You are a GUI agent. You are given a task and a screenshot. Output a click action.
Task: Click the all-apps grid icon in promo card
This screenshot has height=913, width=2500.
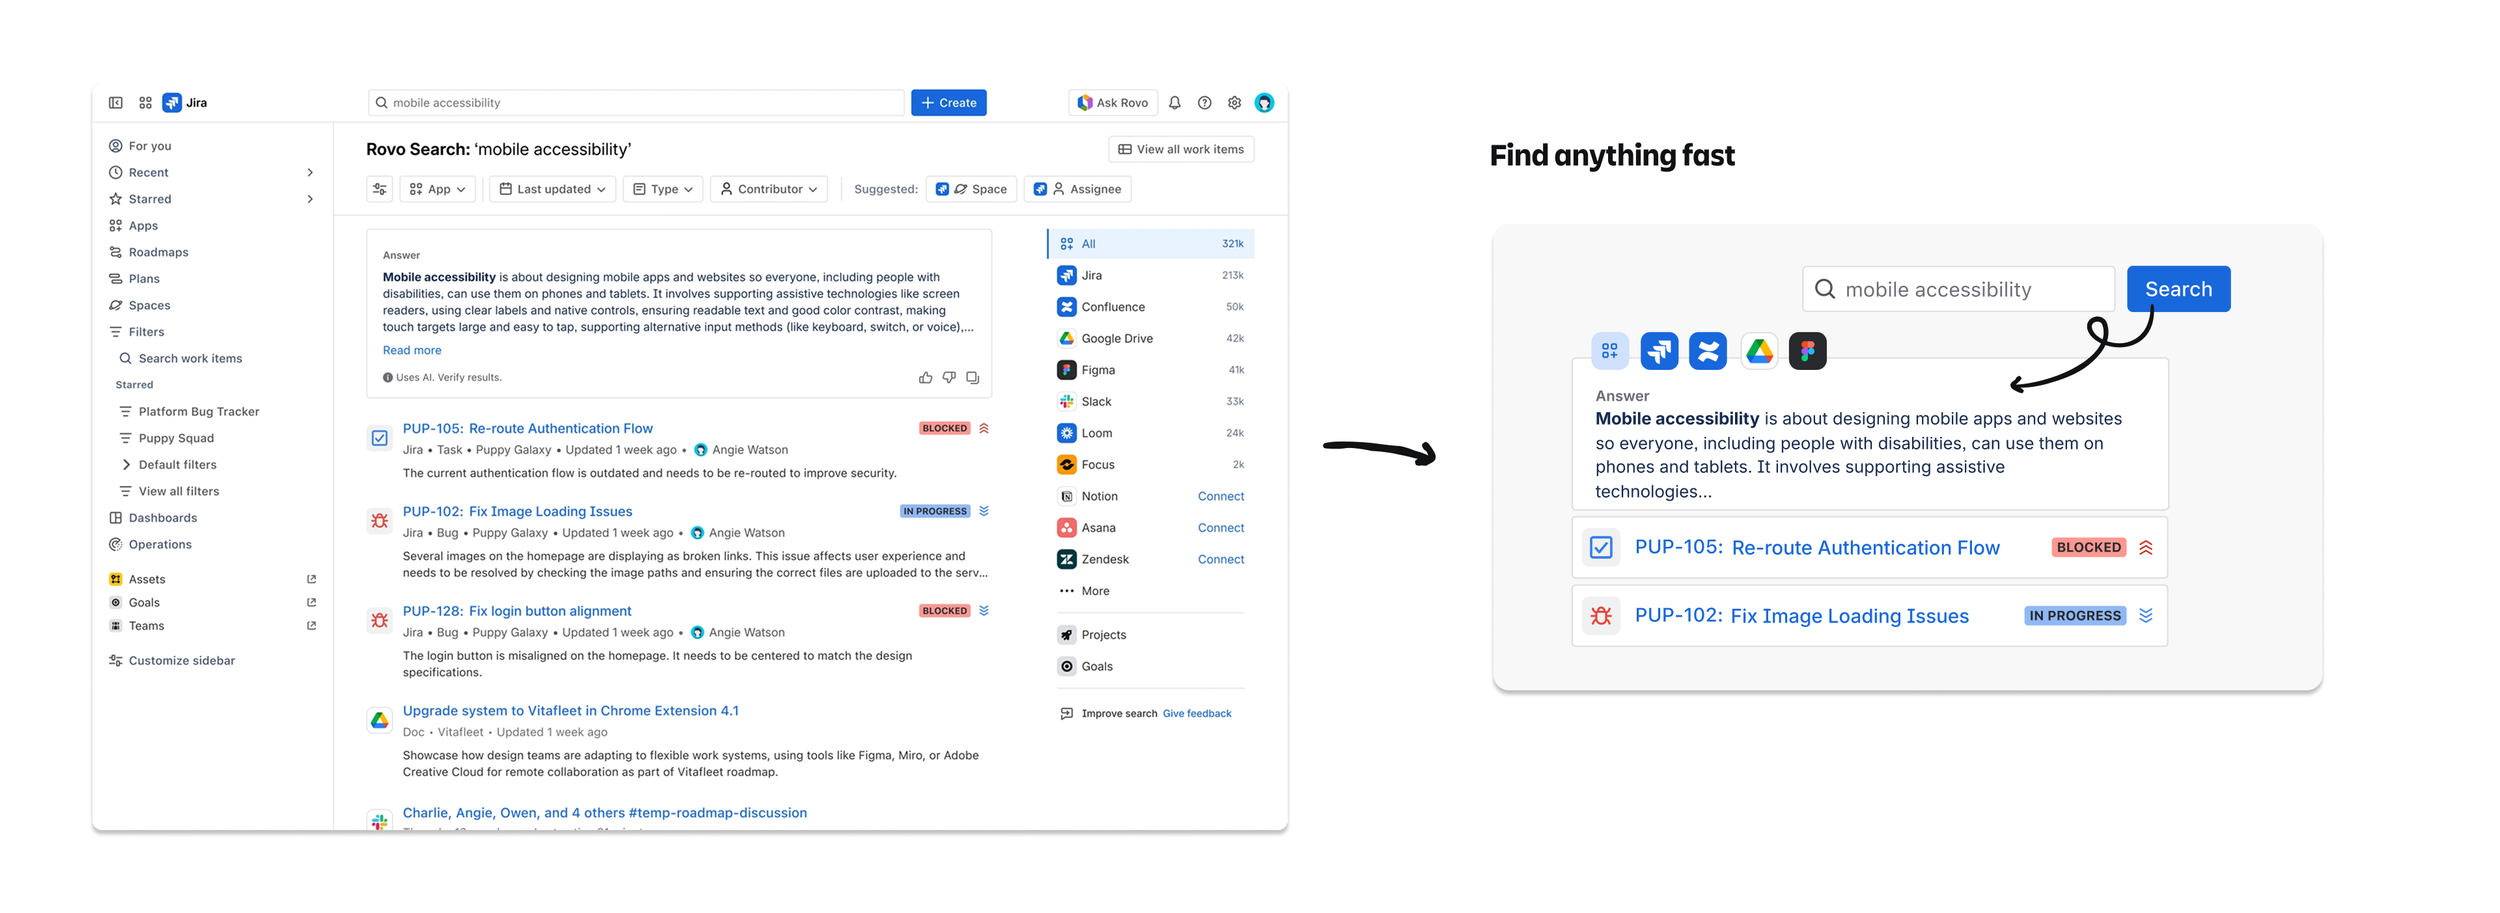1610,351
